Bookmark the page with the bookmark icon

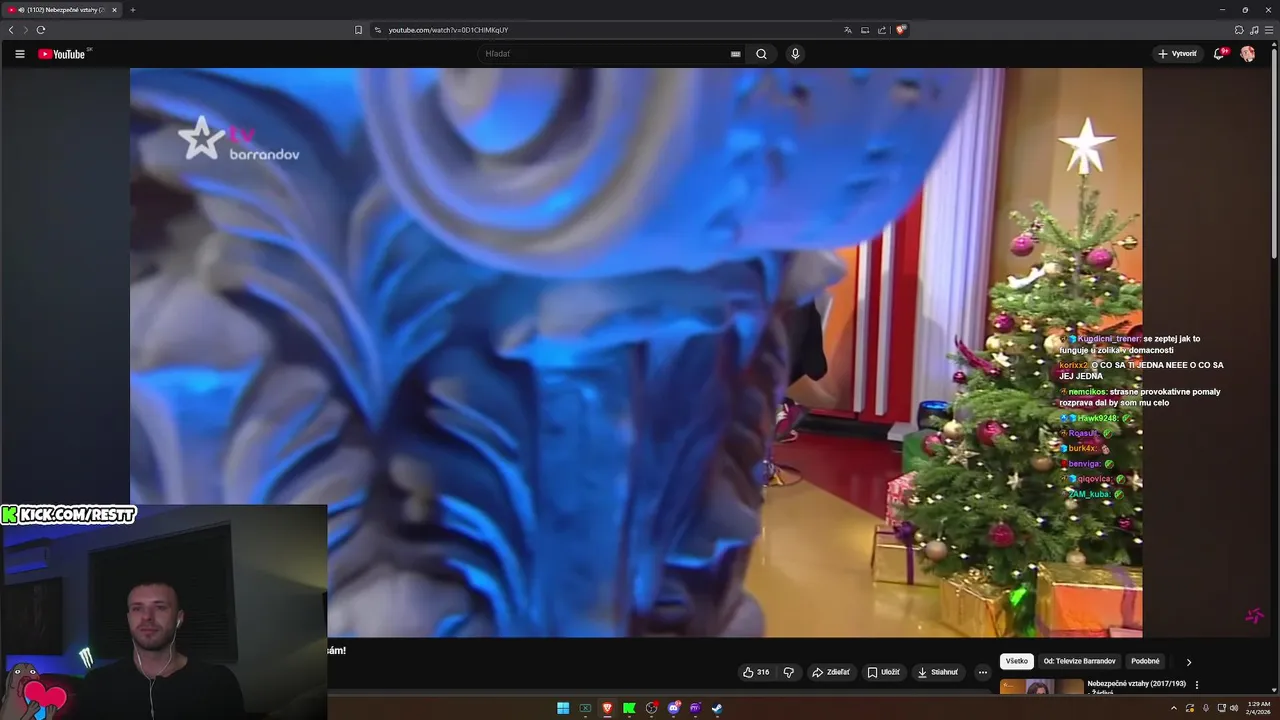(x=358, y=30)
